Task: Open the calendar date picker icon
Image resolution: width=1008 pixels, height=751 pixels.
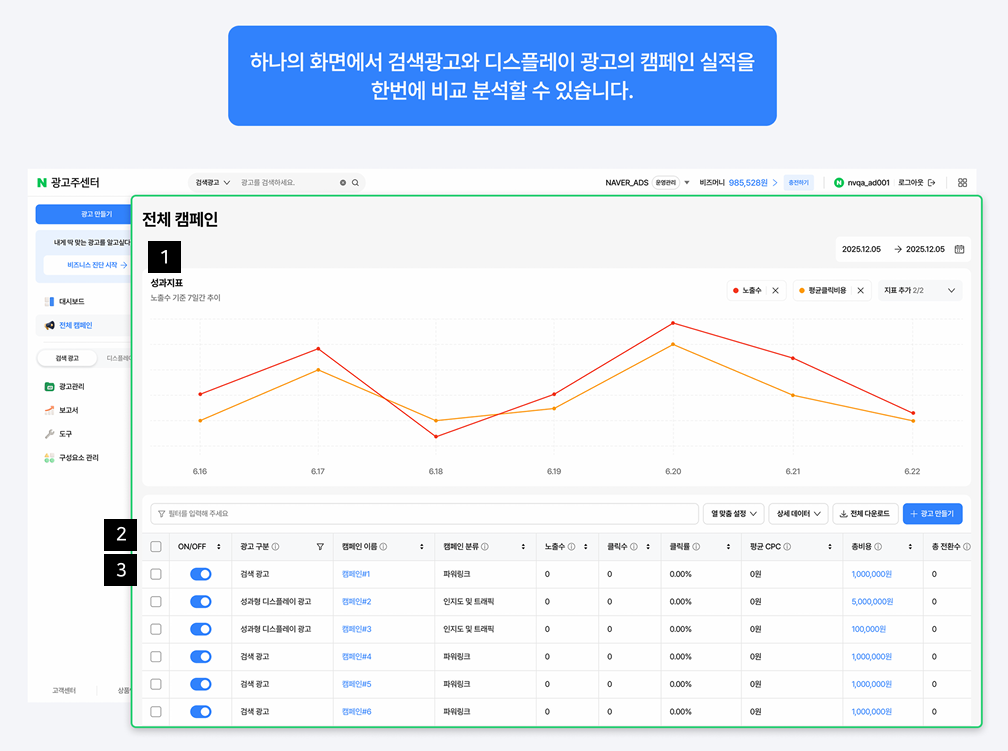Action: point(959,249)
